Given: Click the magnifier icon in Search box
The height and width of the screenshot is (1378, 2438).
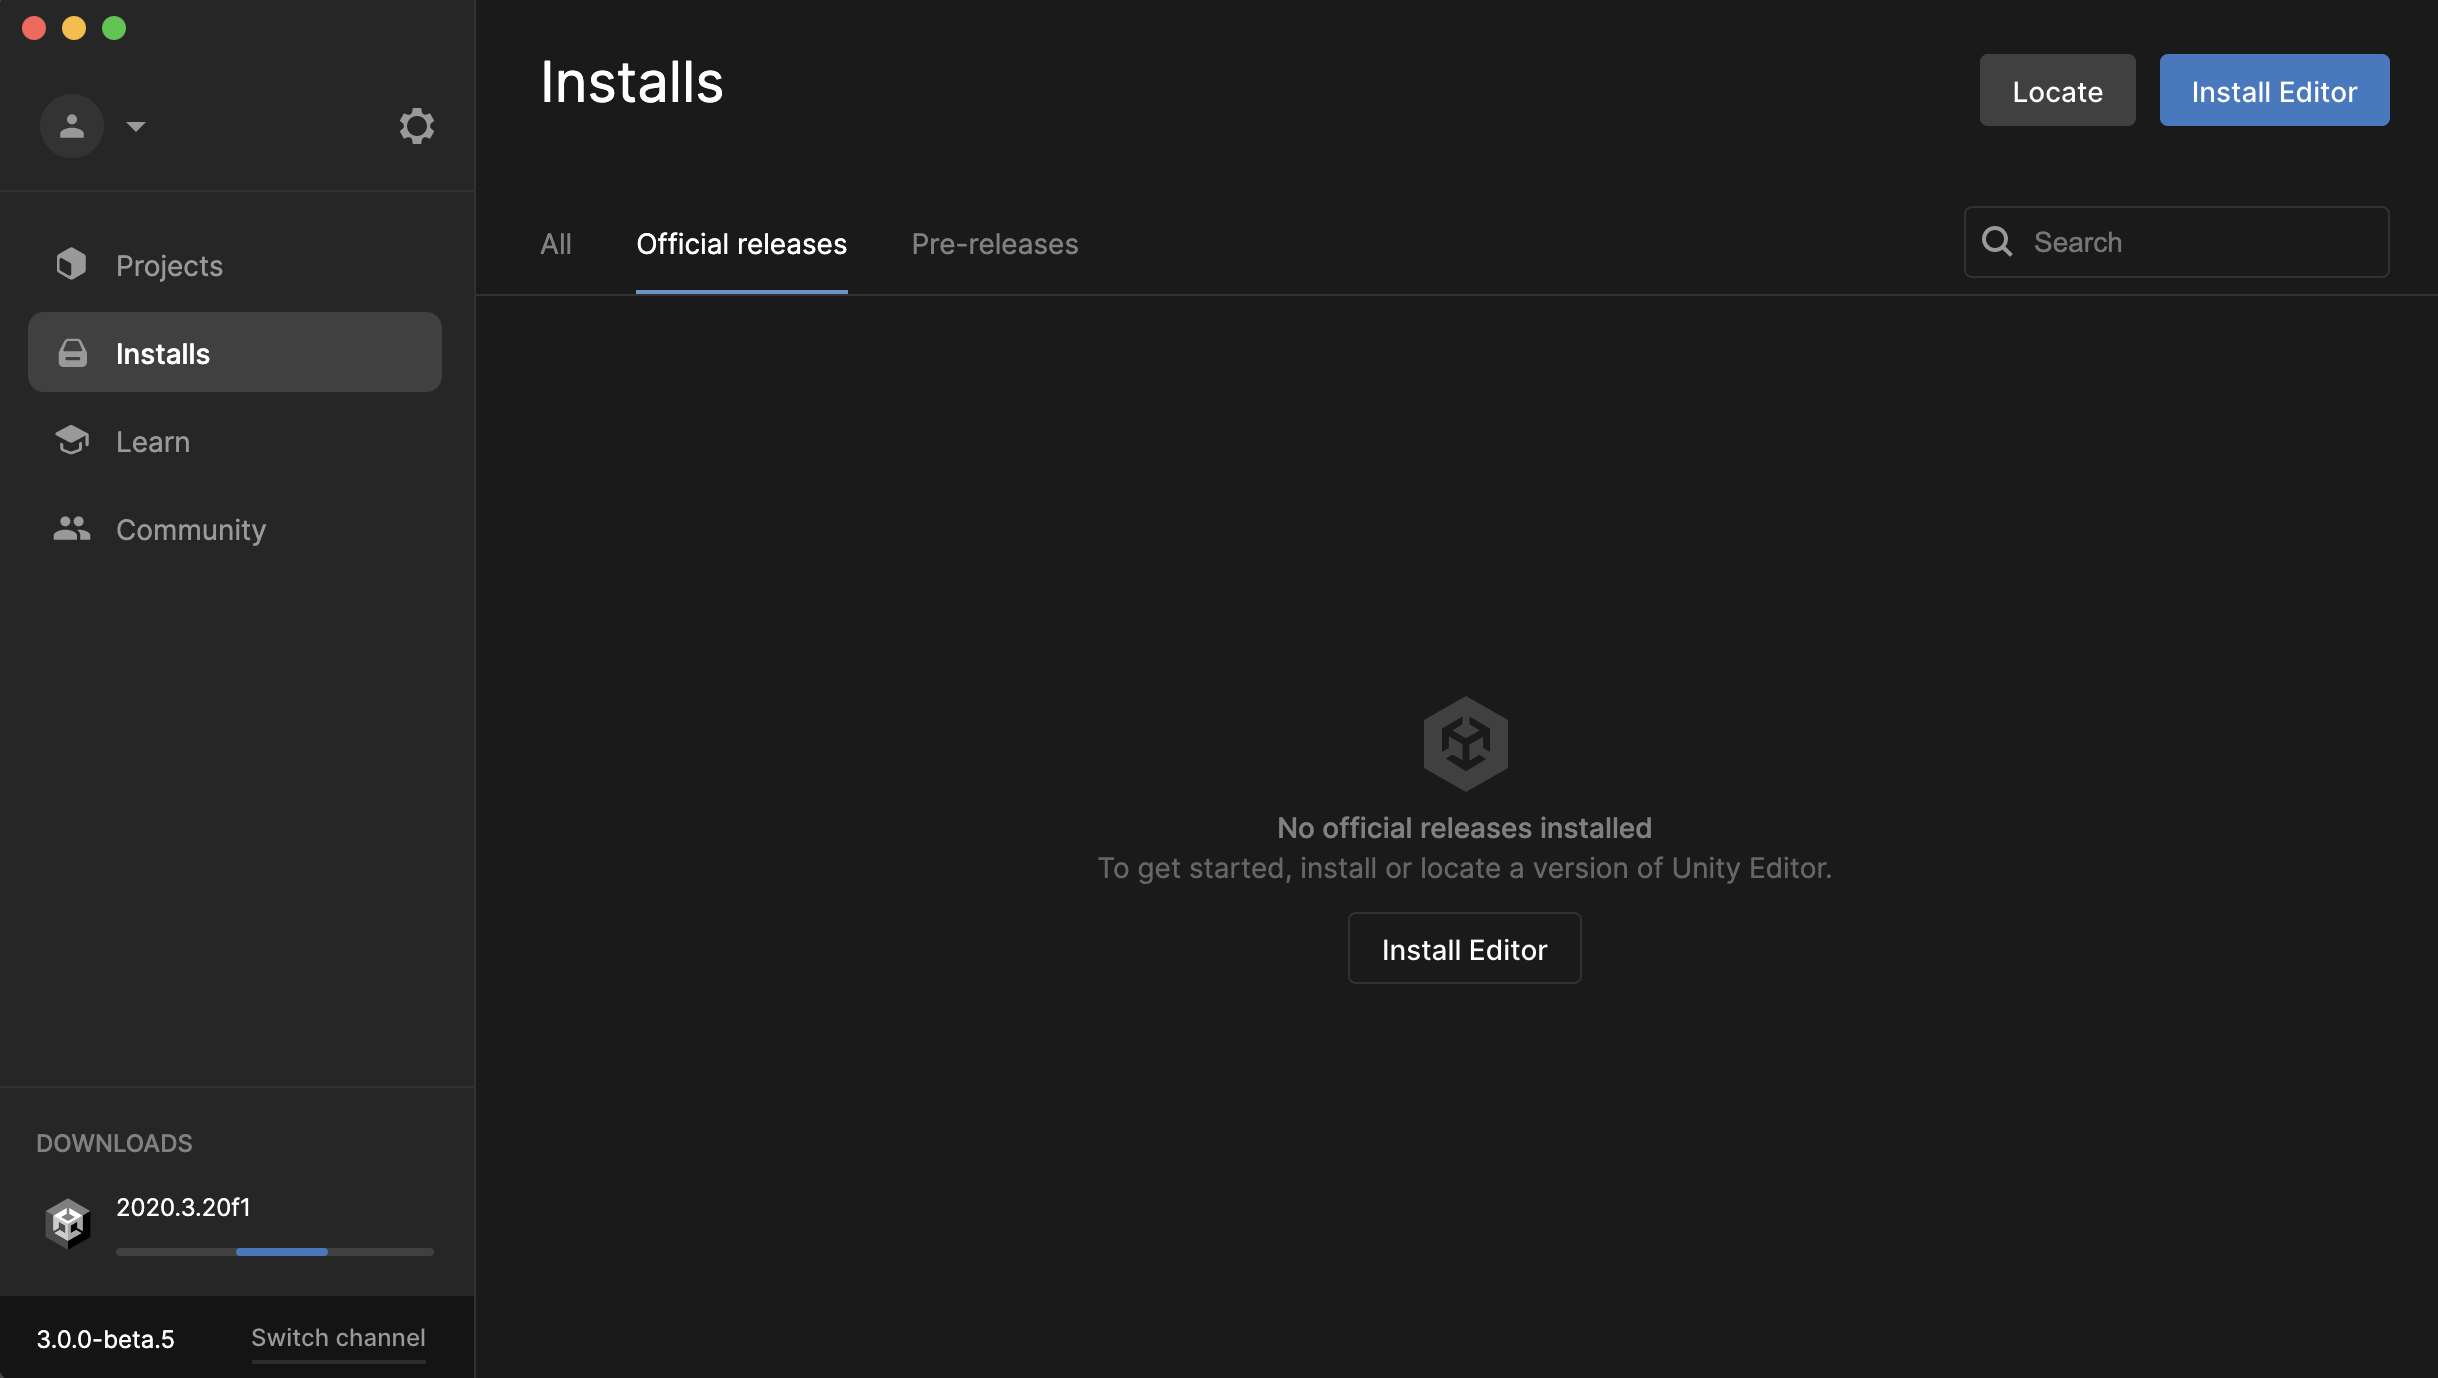Looking at the screenshot, I should click(x=1997, y=241).
